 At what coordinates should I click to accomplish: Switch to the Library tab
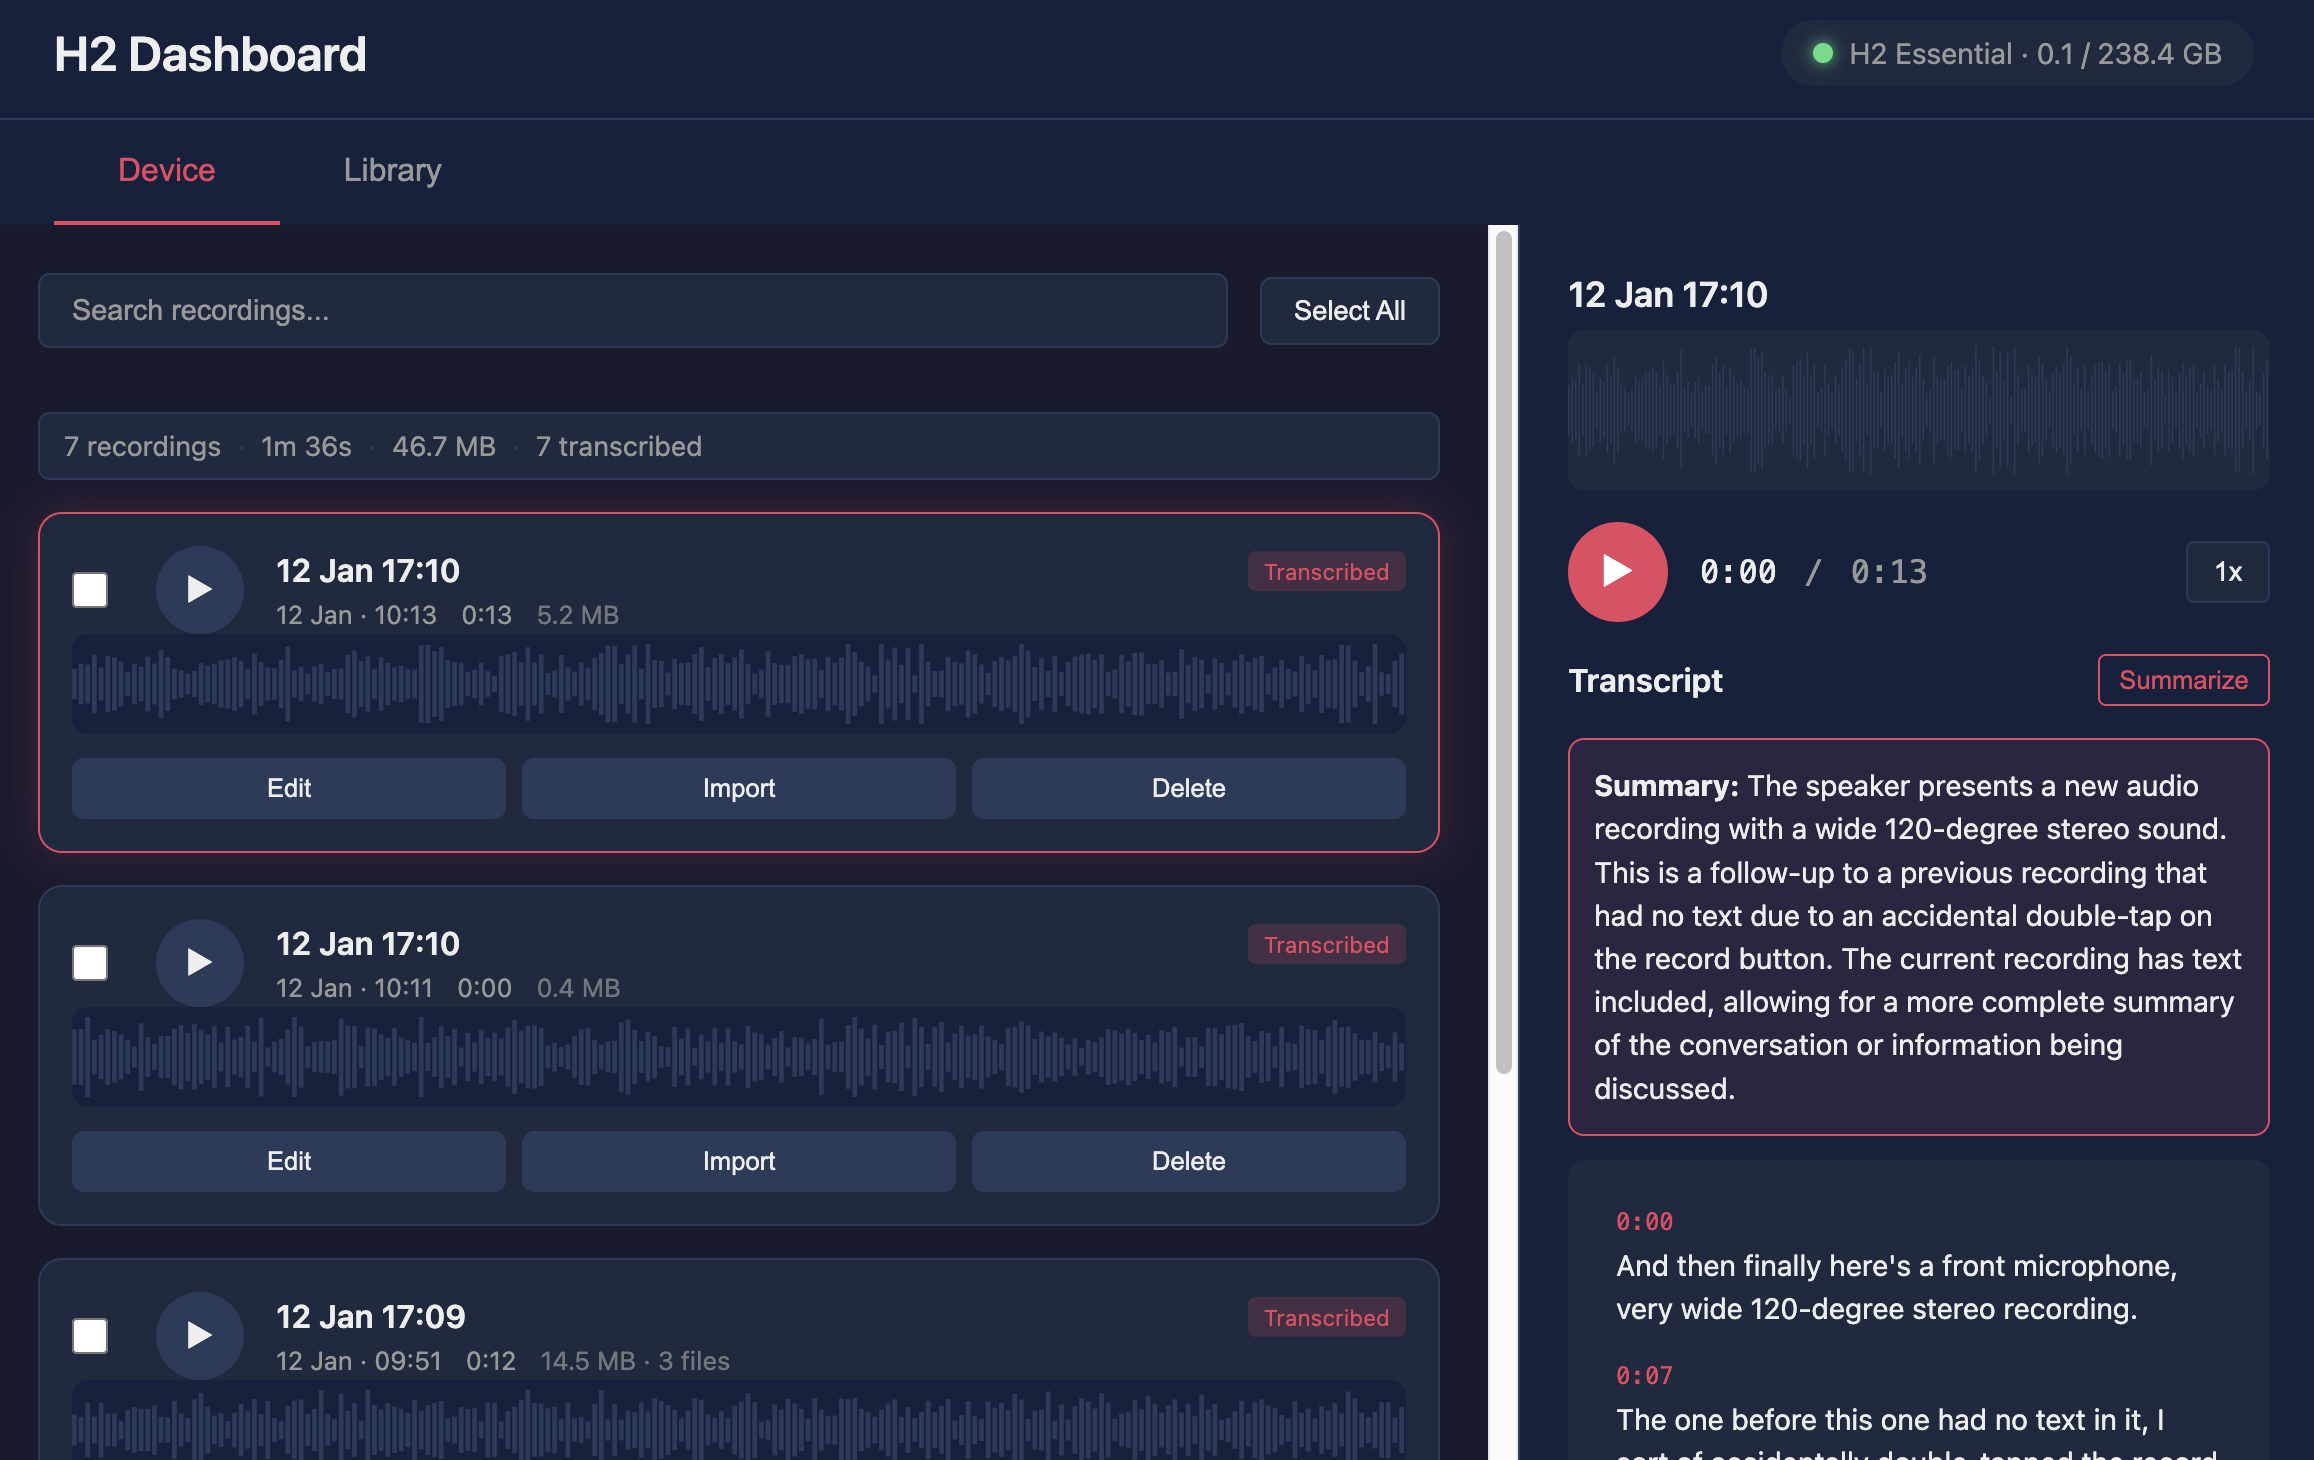click(x=391, y=170)
